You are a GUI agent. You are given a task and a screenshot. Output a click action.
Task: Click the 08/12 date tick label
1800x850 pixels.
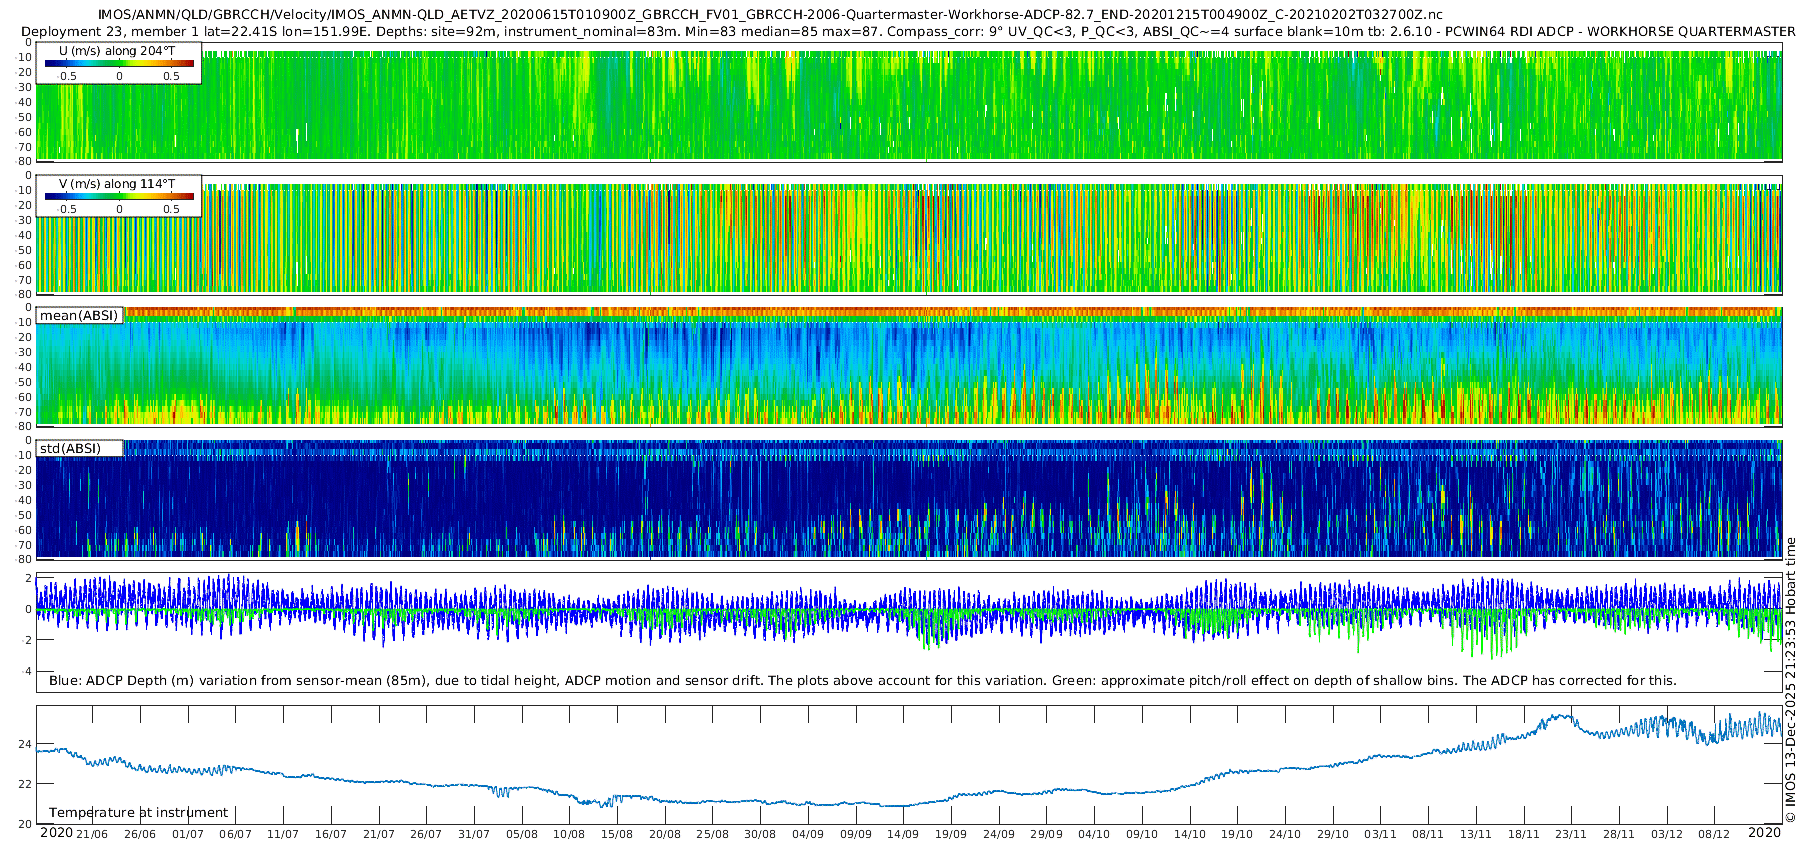1714,834
